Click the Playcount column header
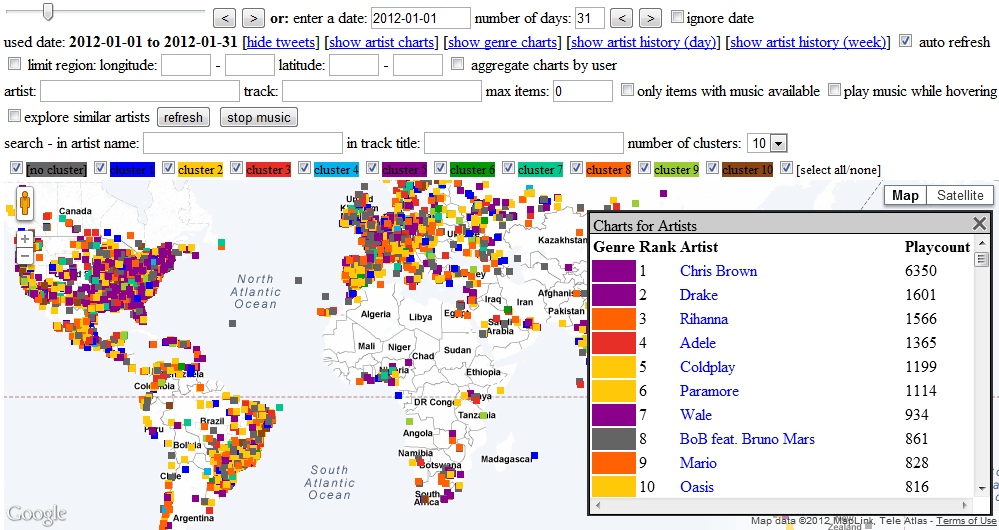The height and width of the screenshot is (530, 999). (937, 247)
